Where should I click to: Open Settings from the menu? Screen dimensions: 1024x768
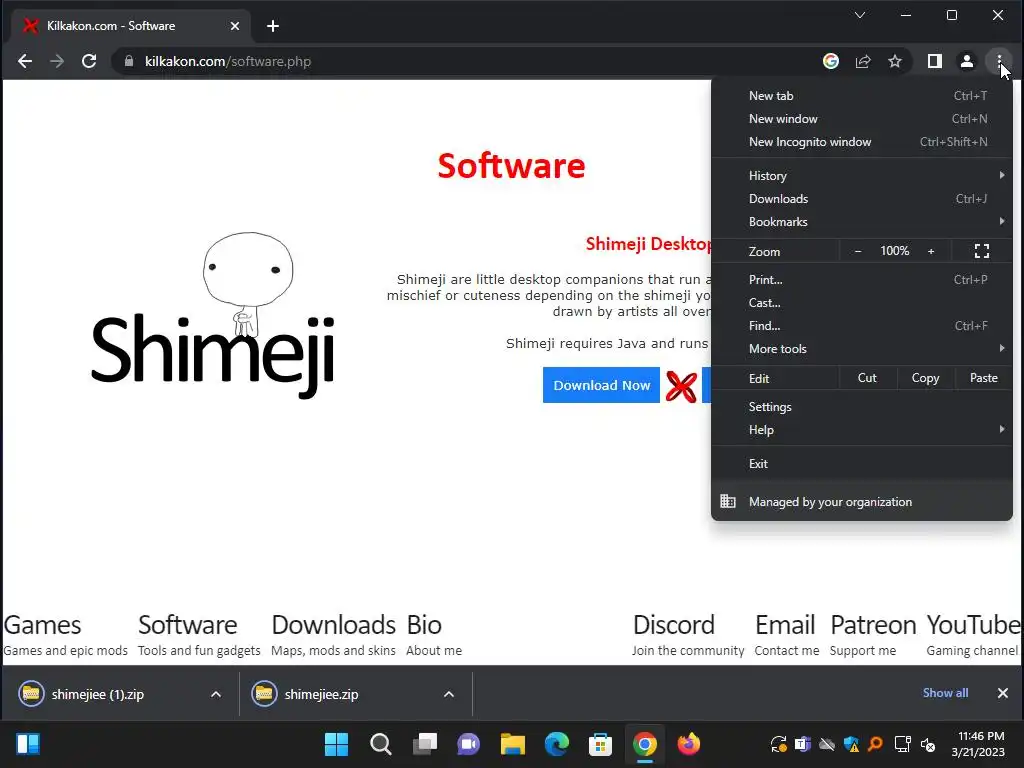862,407
